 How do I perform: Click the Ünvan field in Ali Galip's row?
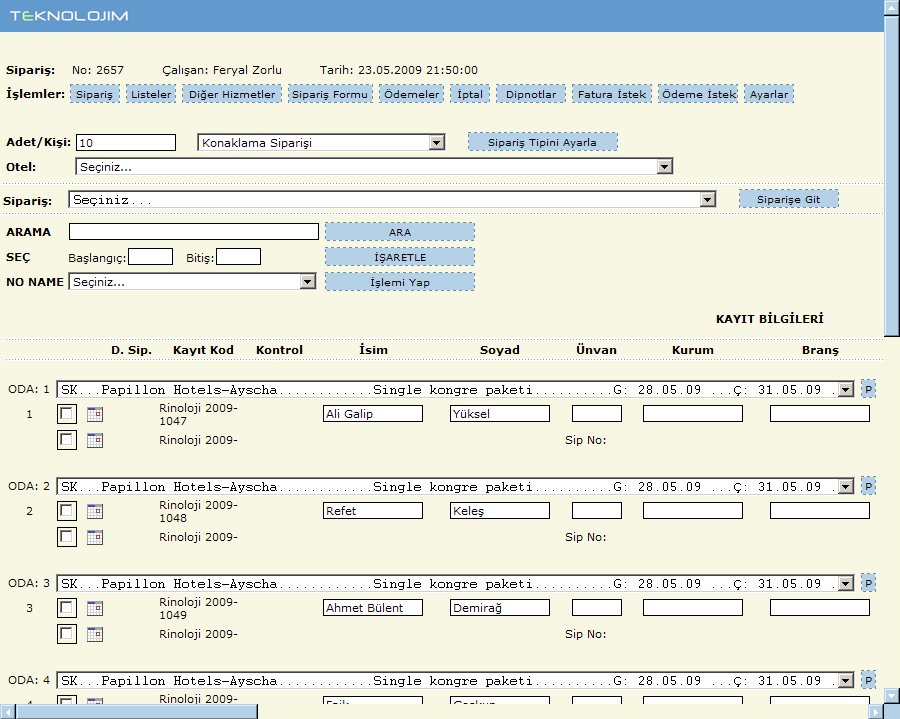597,414
